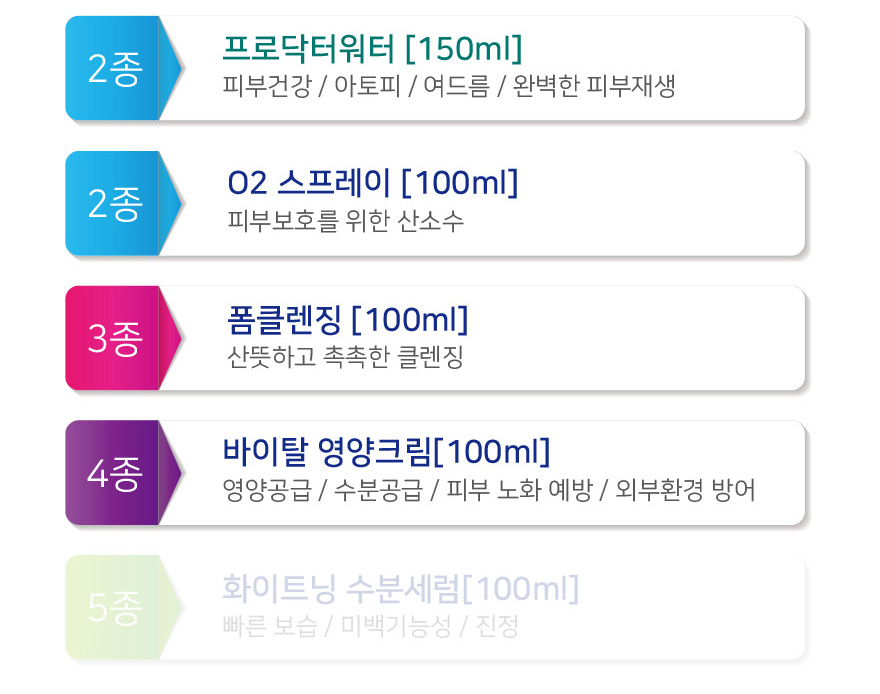Open the 화이트닝 수분세럼[100ml] title
Screen dimensions: 880x694
400,588
